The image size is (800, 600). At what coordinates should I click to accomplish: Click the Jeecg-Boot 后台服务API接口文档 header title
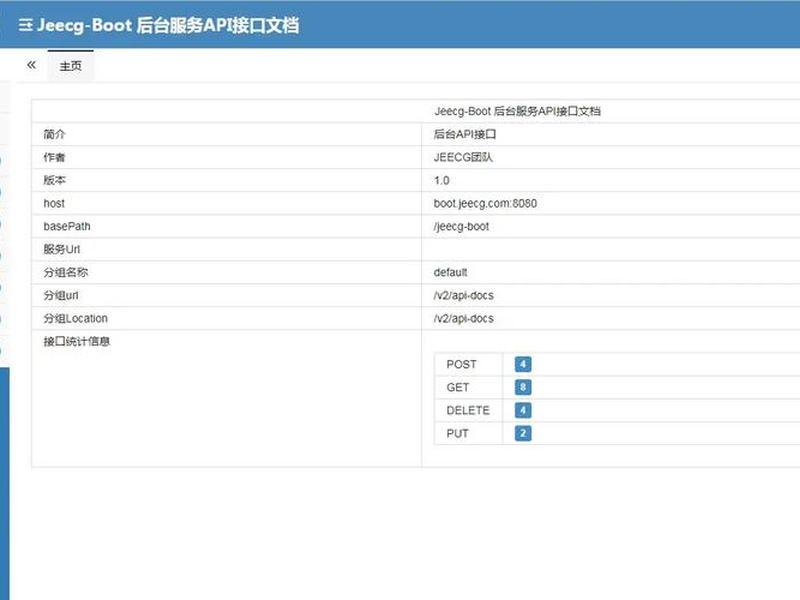(x=168, y=25)
